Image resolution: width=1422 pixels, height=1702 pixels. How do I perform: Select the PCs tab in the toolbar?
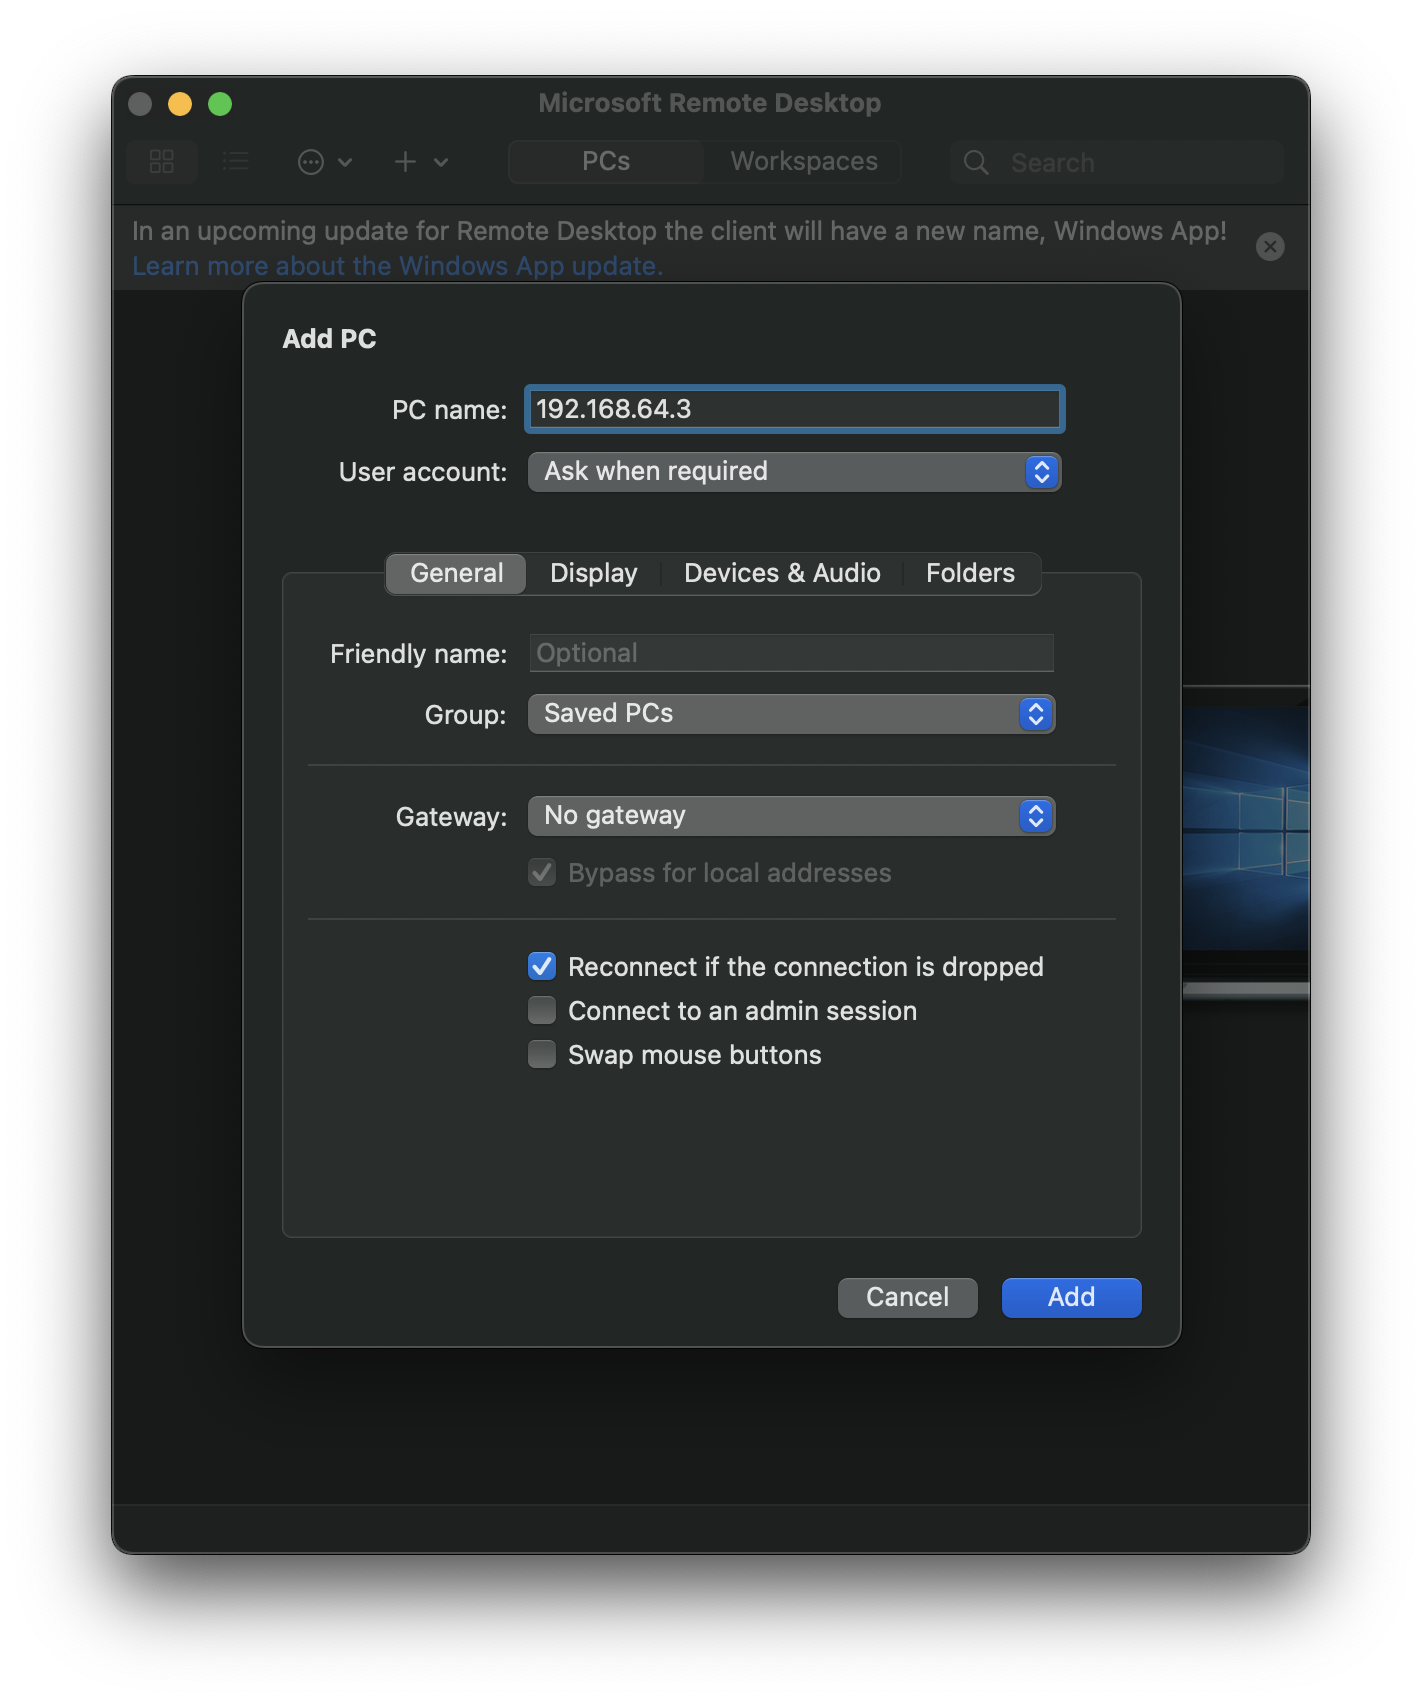click(606, 162)
